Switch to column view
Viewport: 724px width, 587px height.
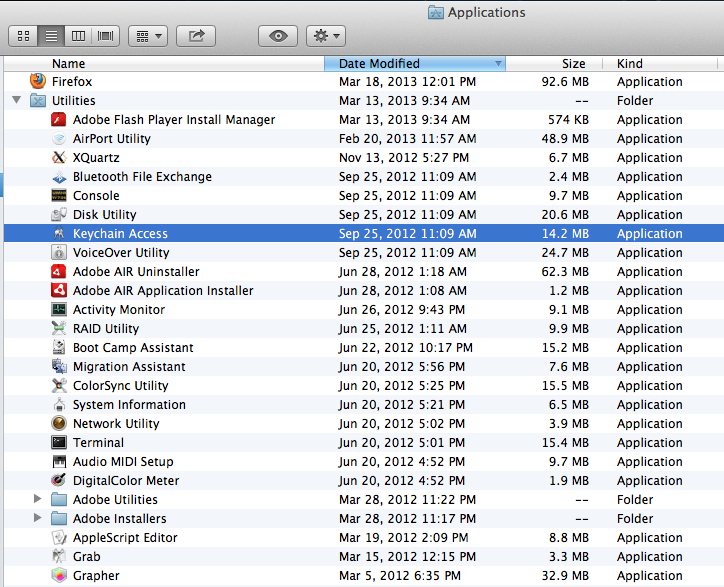pos(78,36)
